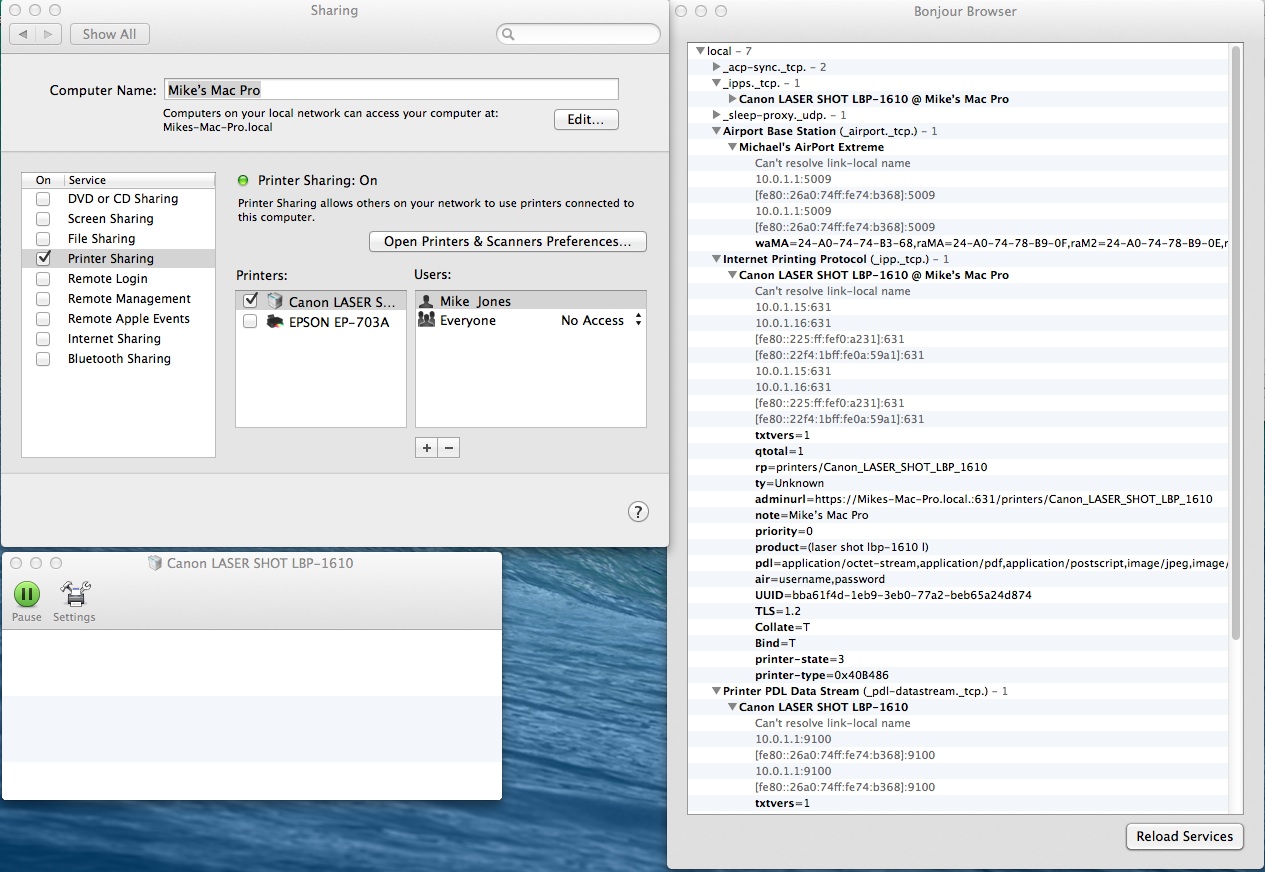
Task: Select Mike Jones user icon
Action: 426,301
